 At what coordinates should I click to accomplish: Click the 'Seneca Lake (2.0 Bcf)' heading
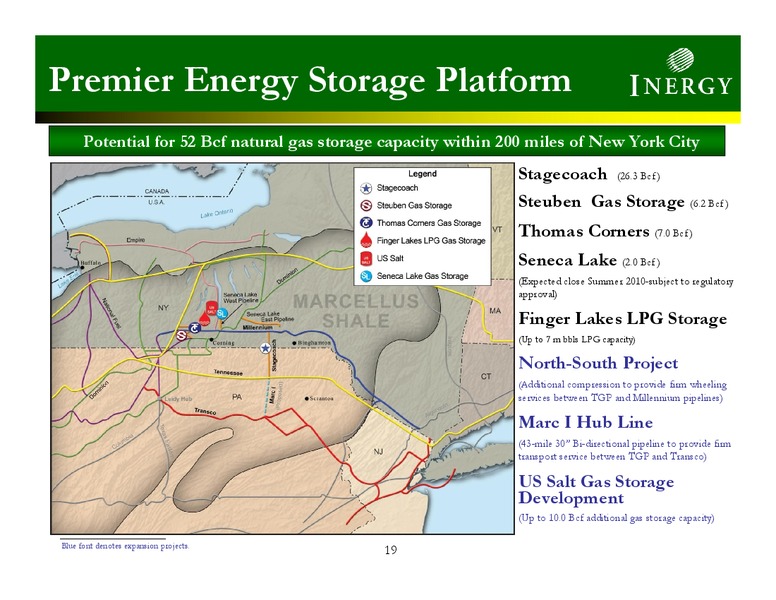[589, 260]
